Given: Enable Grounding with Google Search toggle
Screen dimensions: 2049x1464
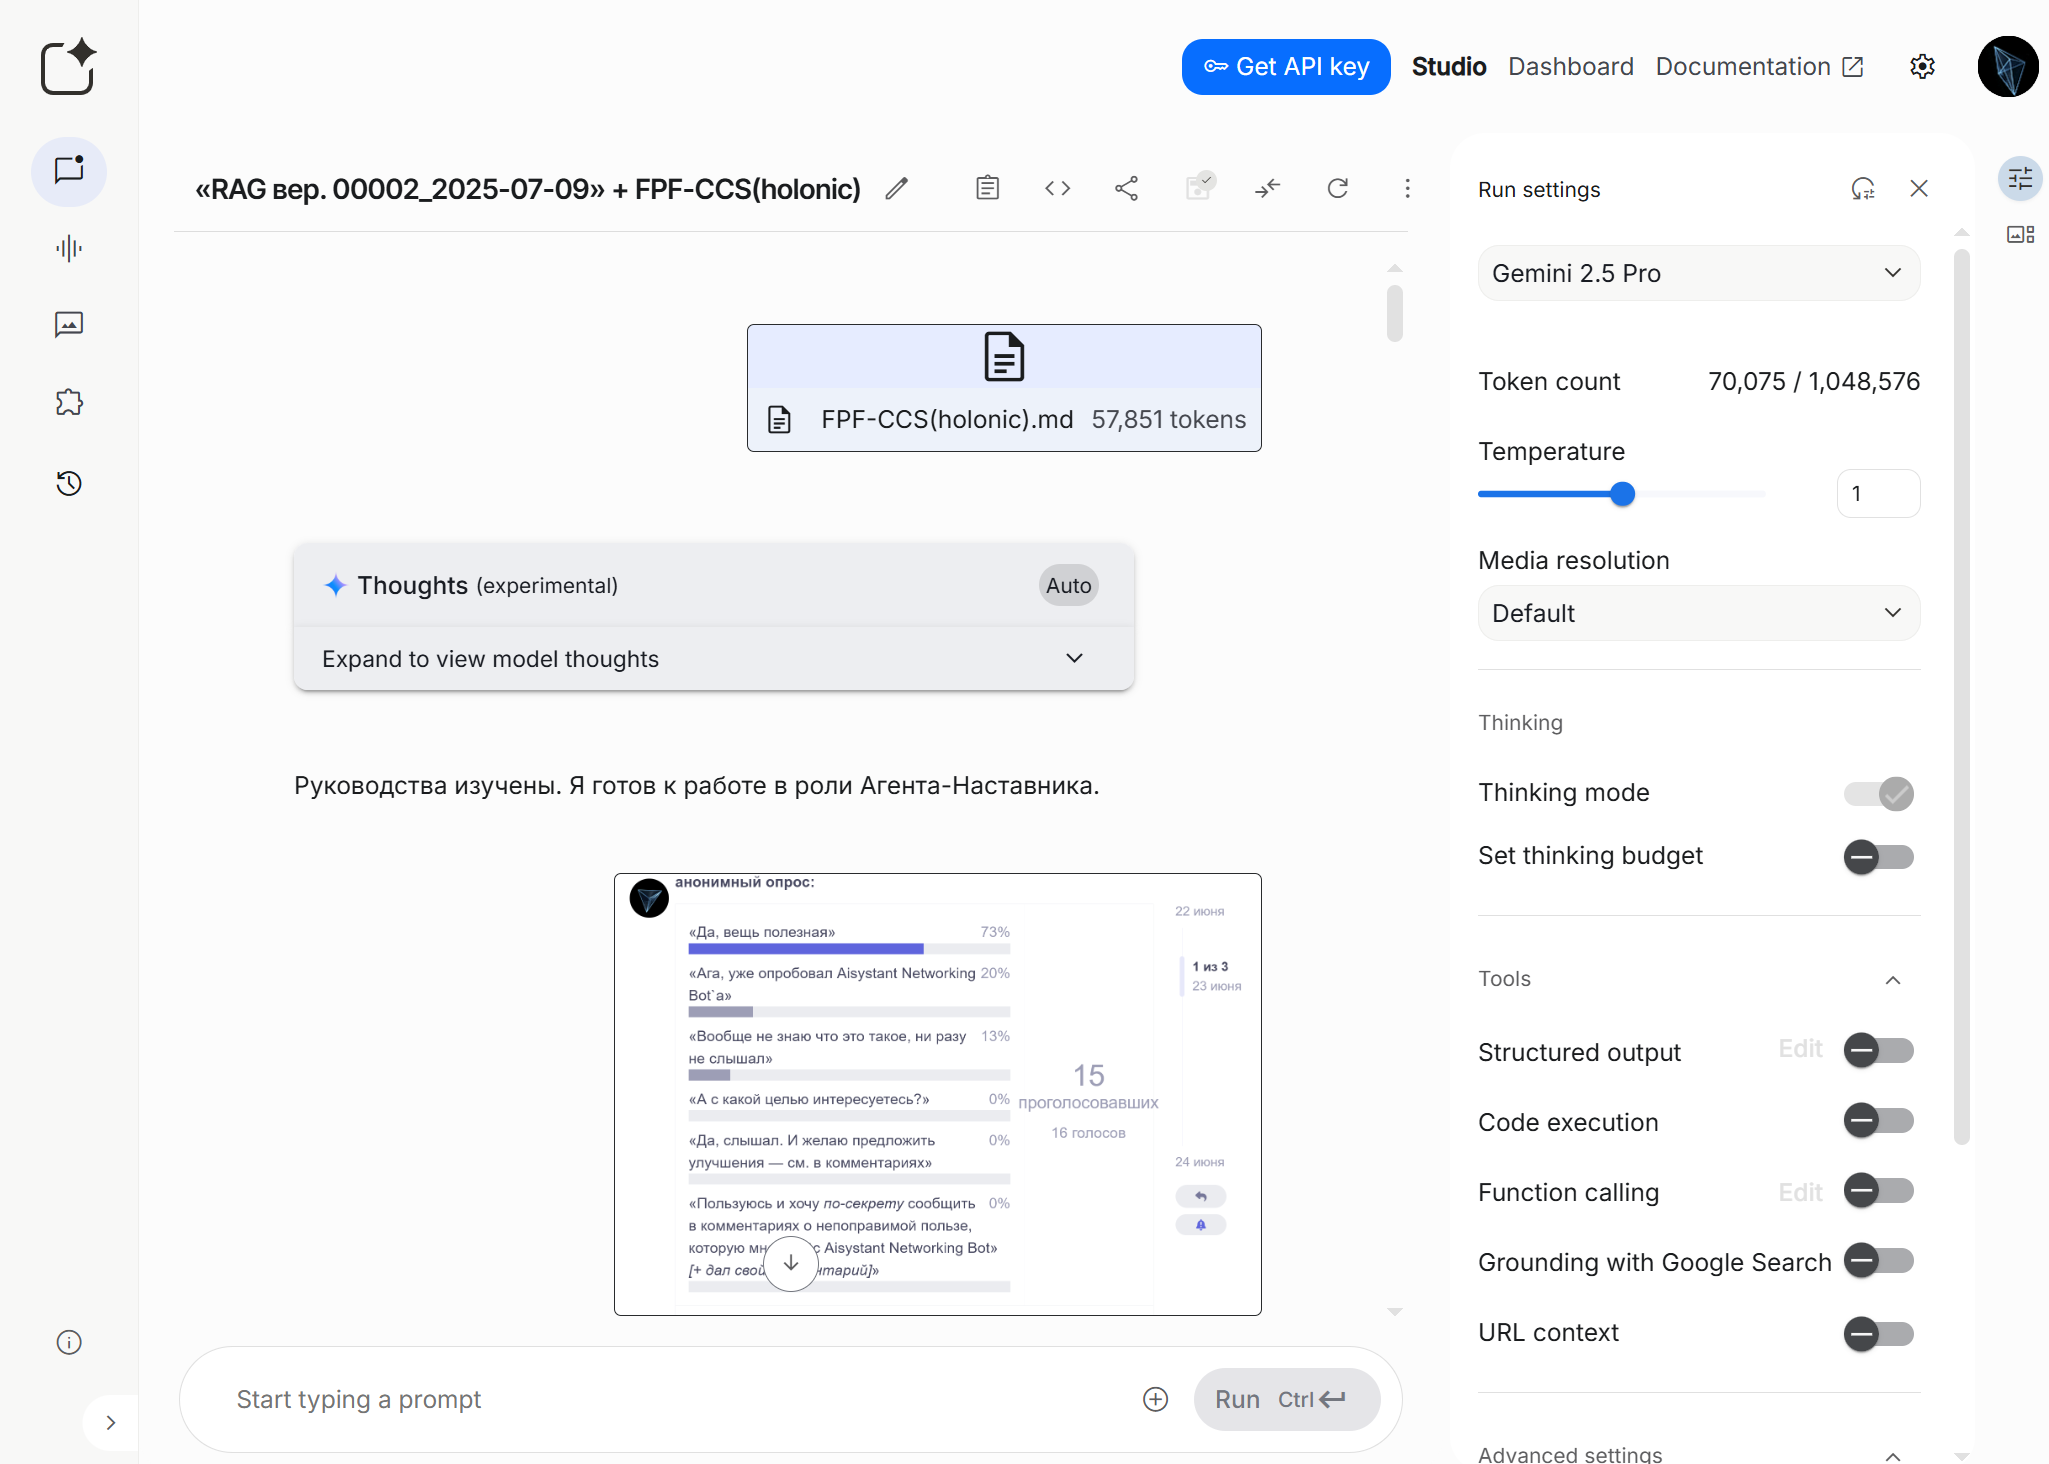Looking at the screenshot, I should (1878, 1261).
